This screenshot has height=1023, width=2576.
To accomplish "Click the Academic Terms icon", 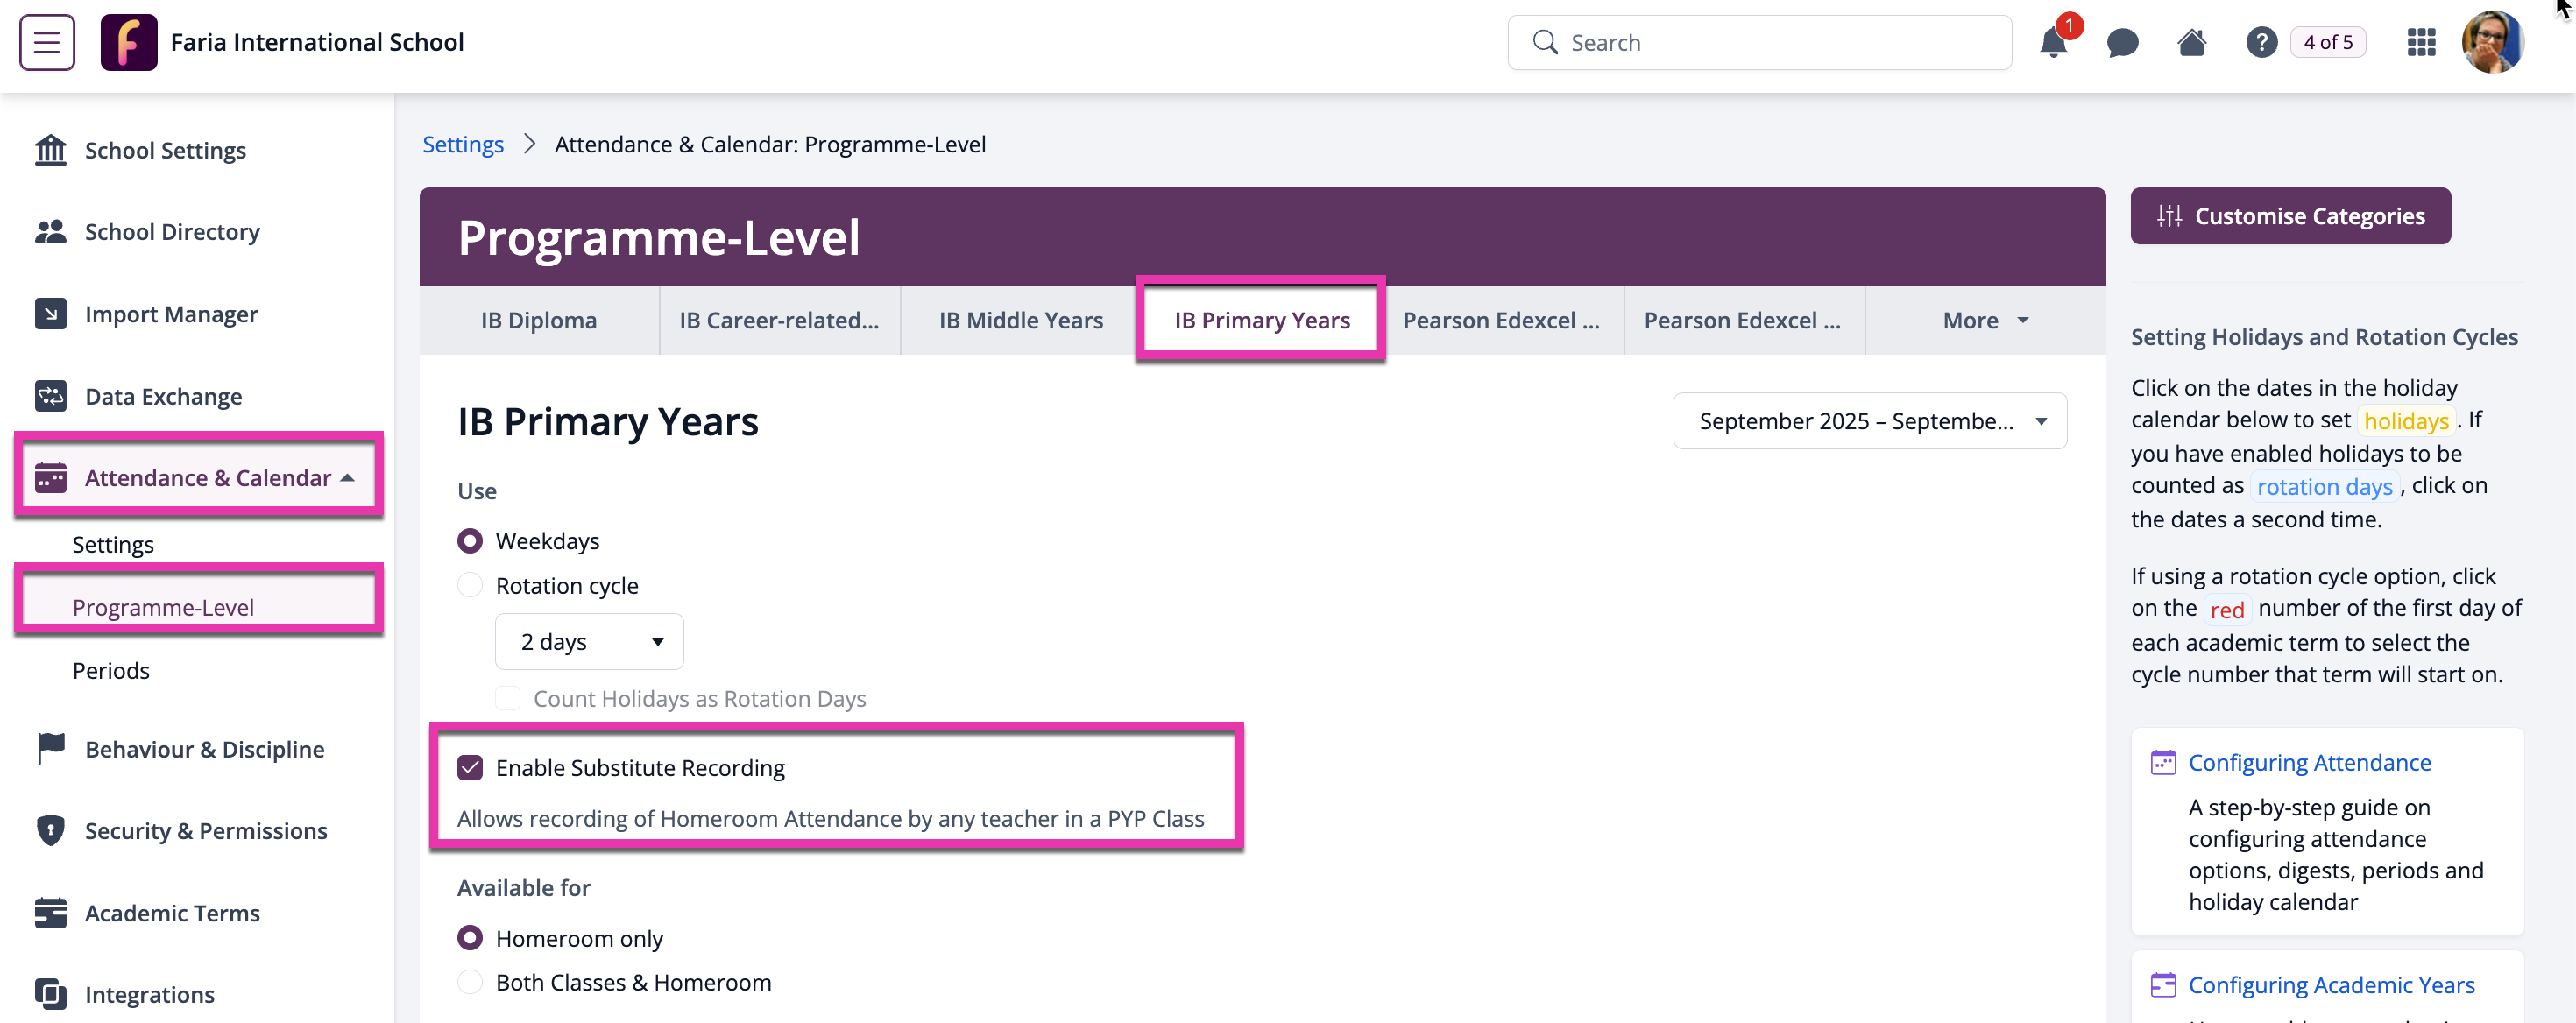I will pyautogui.click(x=51, y=913).
